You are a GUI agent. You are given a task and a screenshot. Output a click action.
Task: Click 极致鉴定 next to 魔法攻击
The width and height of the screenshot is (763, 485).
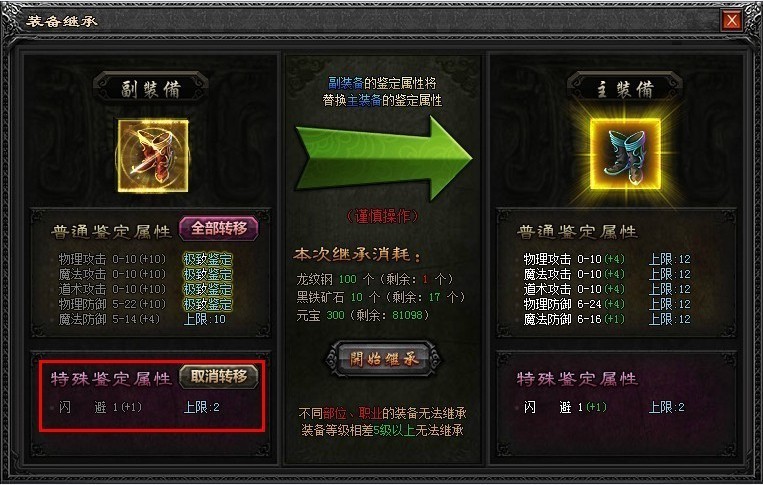click(207, 274)
